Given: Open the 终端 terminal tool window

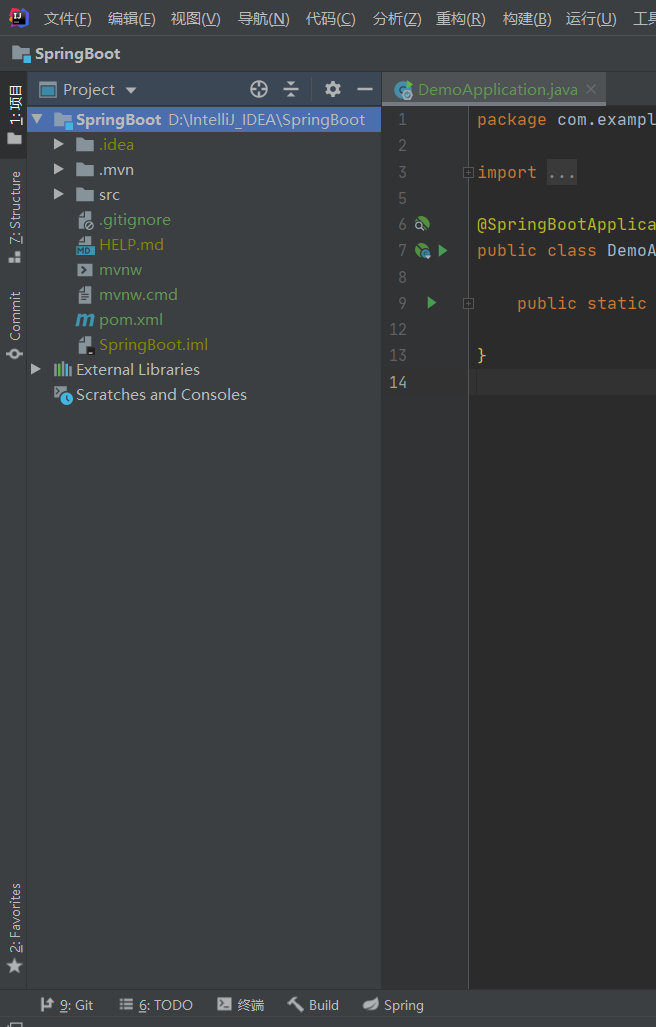Looking at the screenshot, I should (x=241, y=1005).
